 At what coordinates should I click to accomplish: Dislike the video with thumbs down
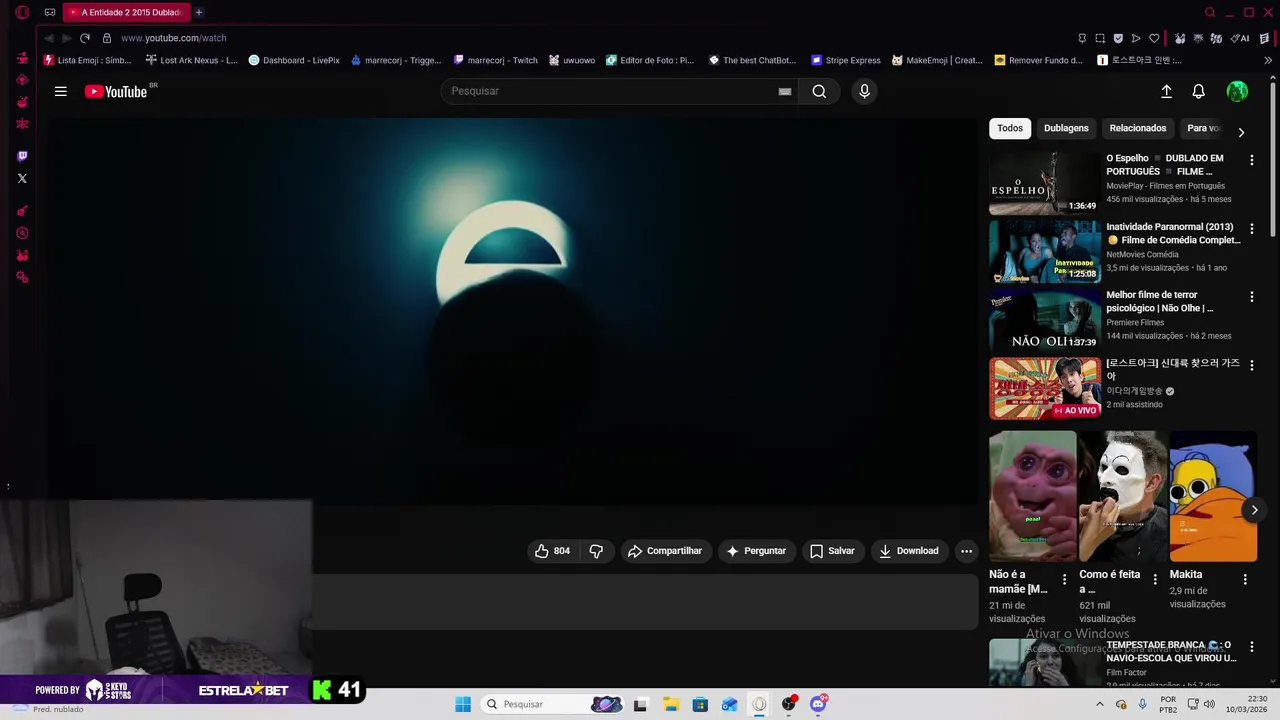tap(596, 551)
